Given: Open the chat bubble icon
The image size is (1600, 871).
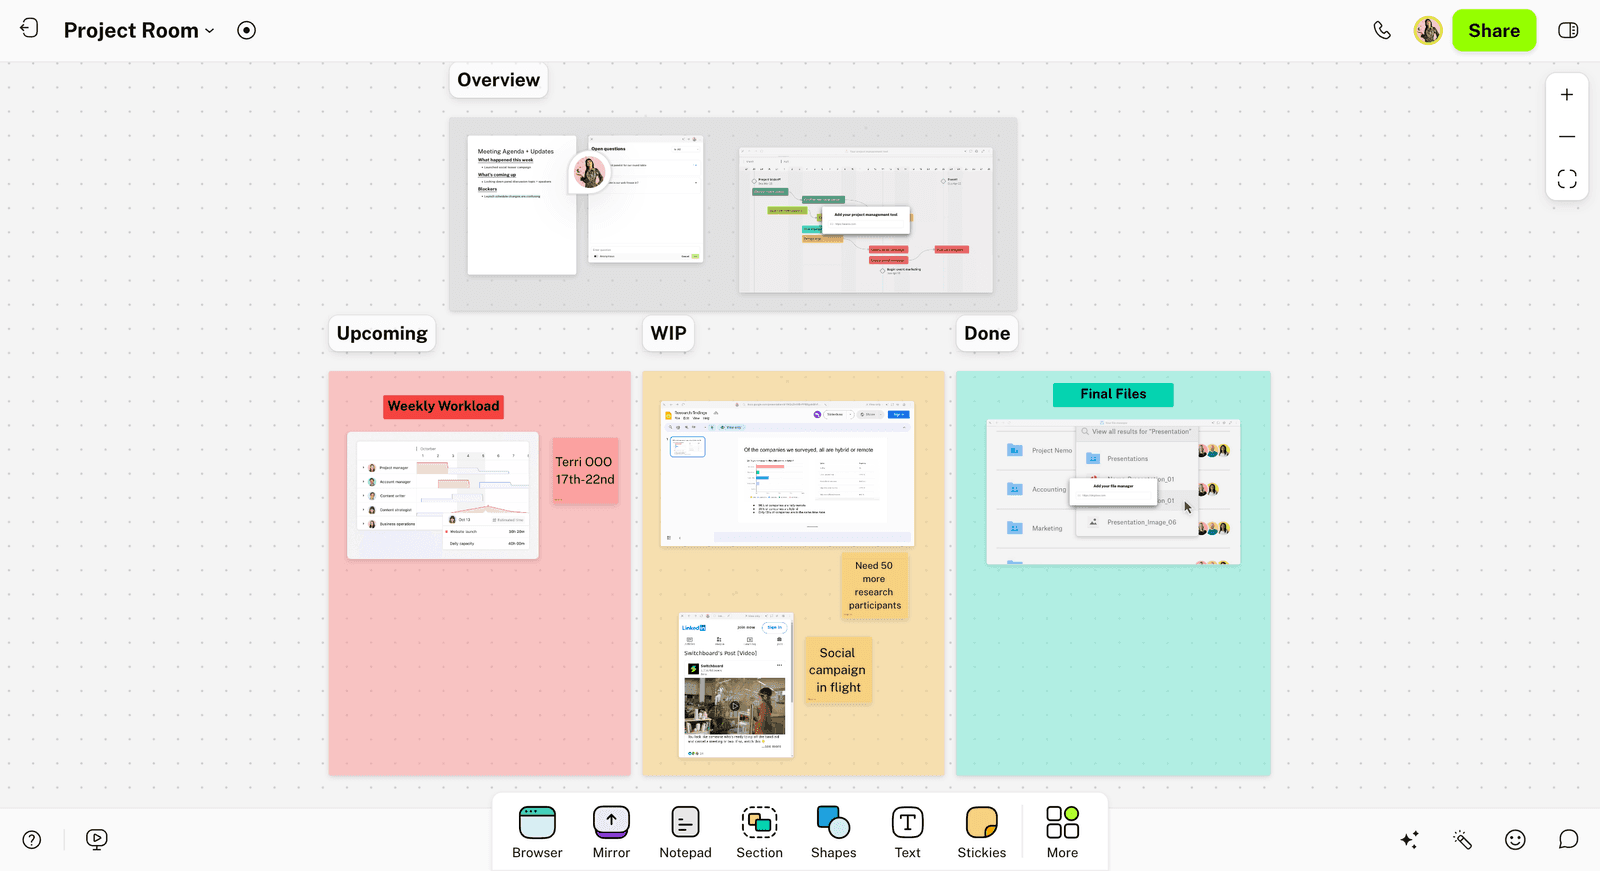Looking at the screenshot, I should [1568, 840].
